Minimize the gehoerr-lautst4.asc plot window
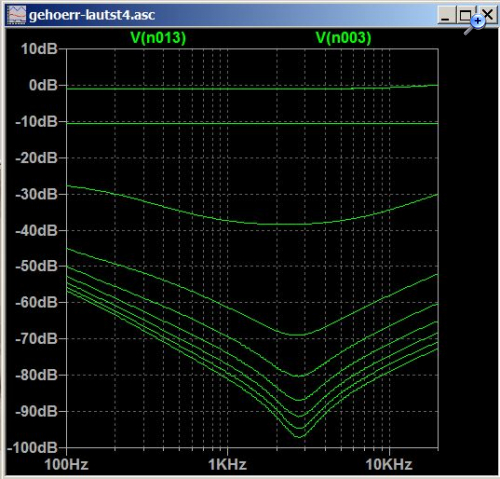Viewport: 500px width, 479px height. 445,15
